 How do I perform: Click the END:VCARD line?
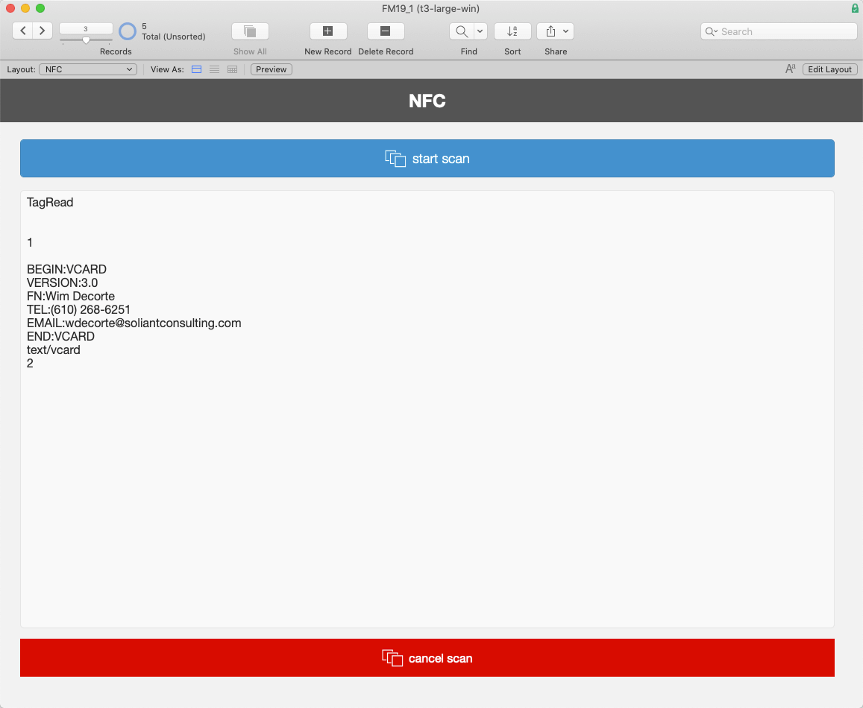(x=61, y=336)
